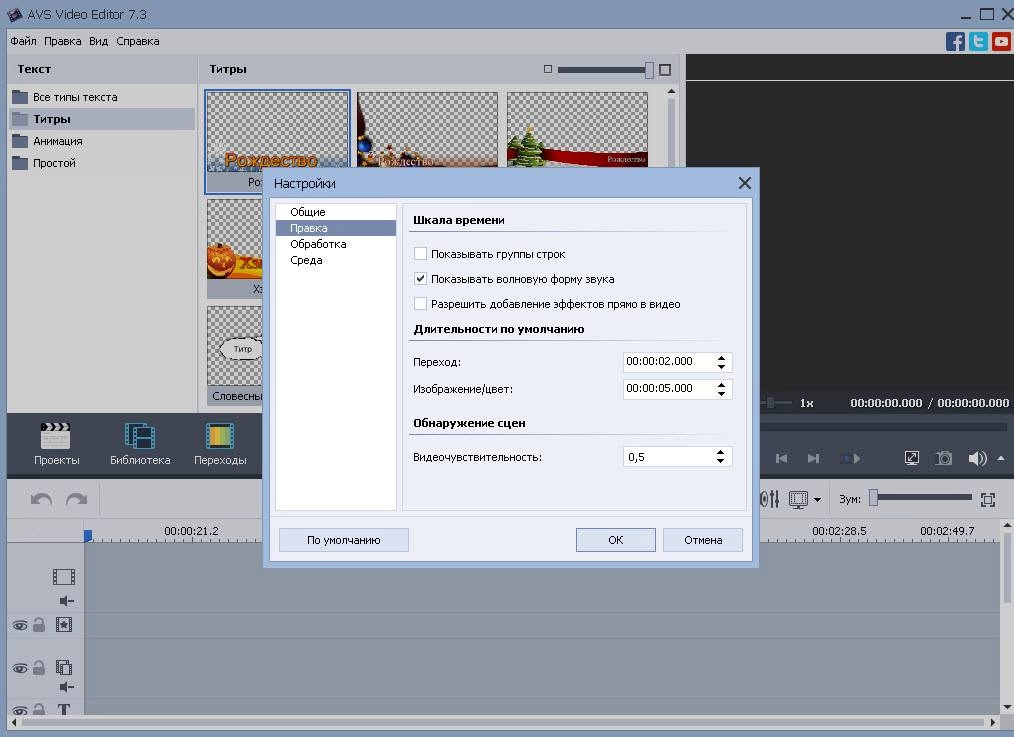Open Twitter page icon
The image size is (1014, 737).
978,41
